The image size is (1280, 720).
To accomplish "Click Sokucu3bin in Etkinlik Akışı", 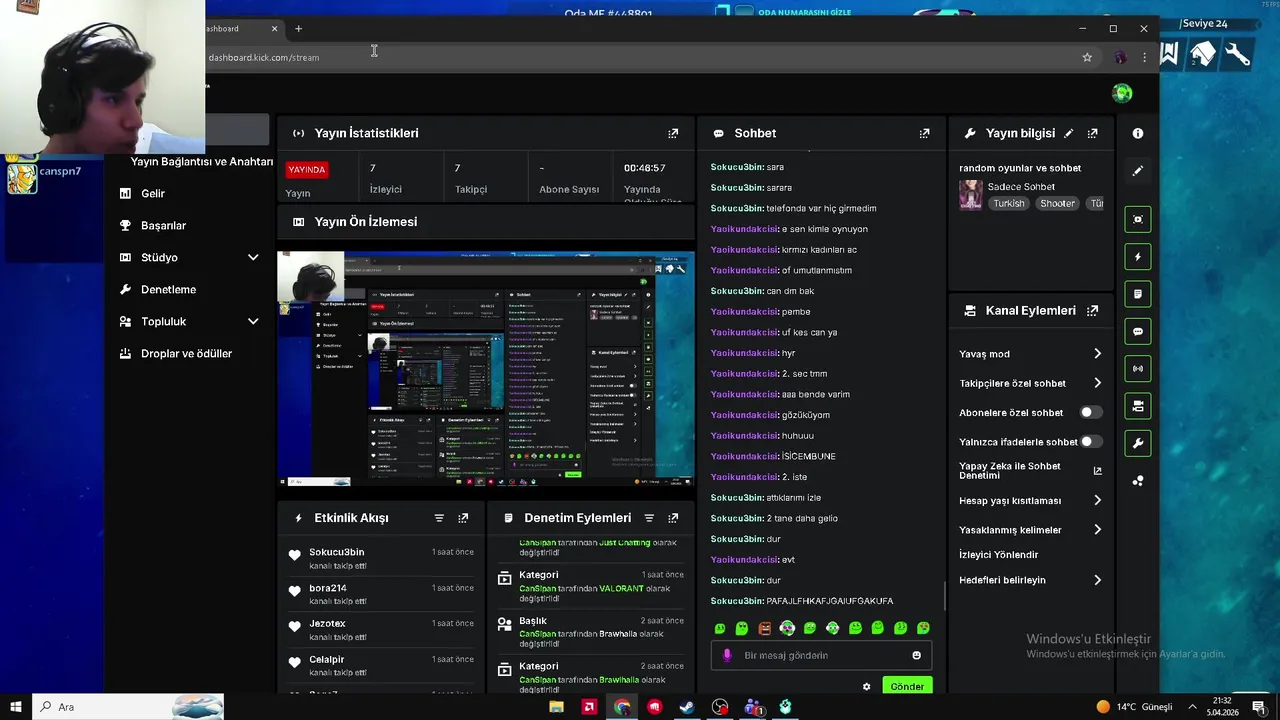I will (336, 552).
